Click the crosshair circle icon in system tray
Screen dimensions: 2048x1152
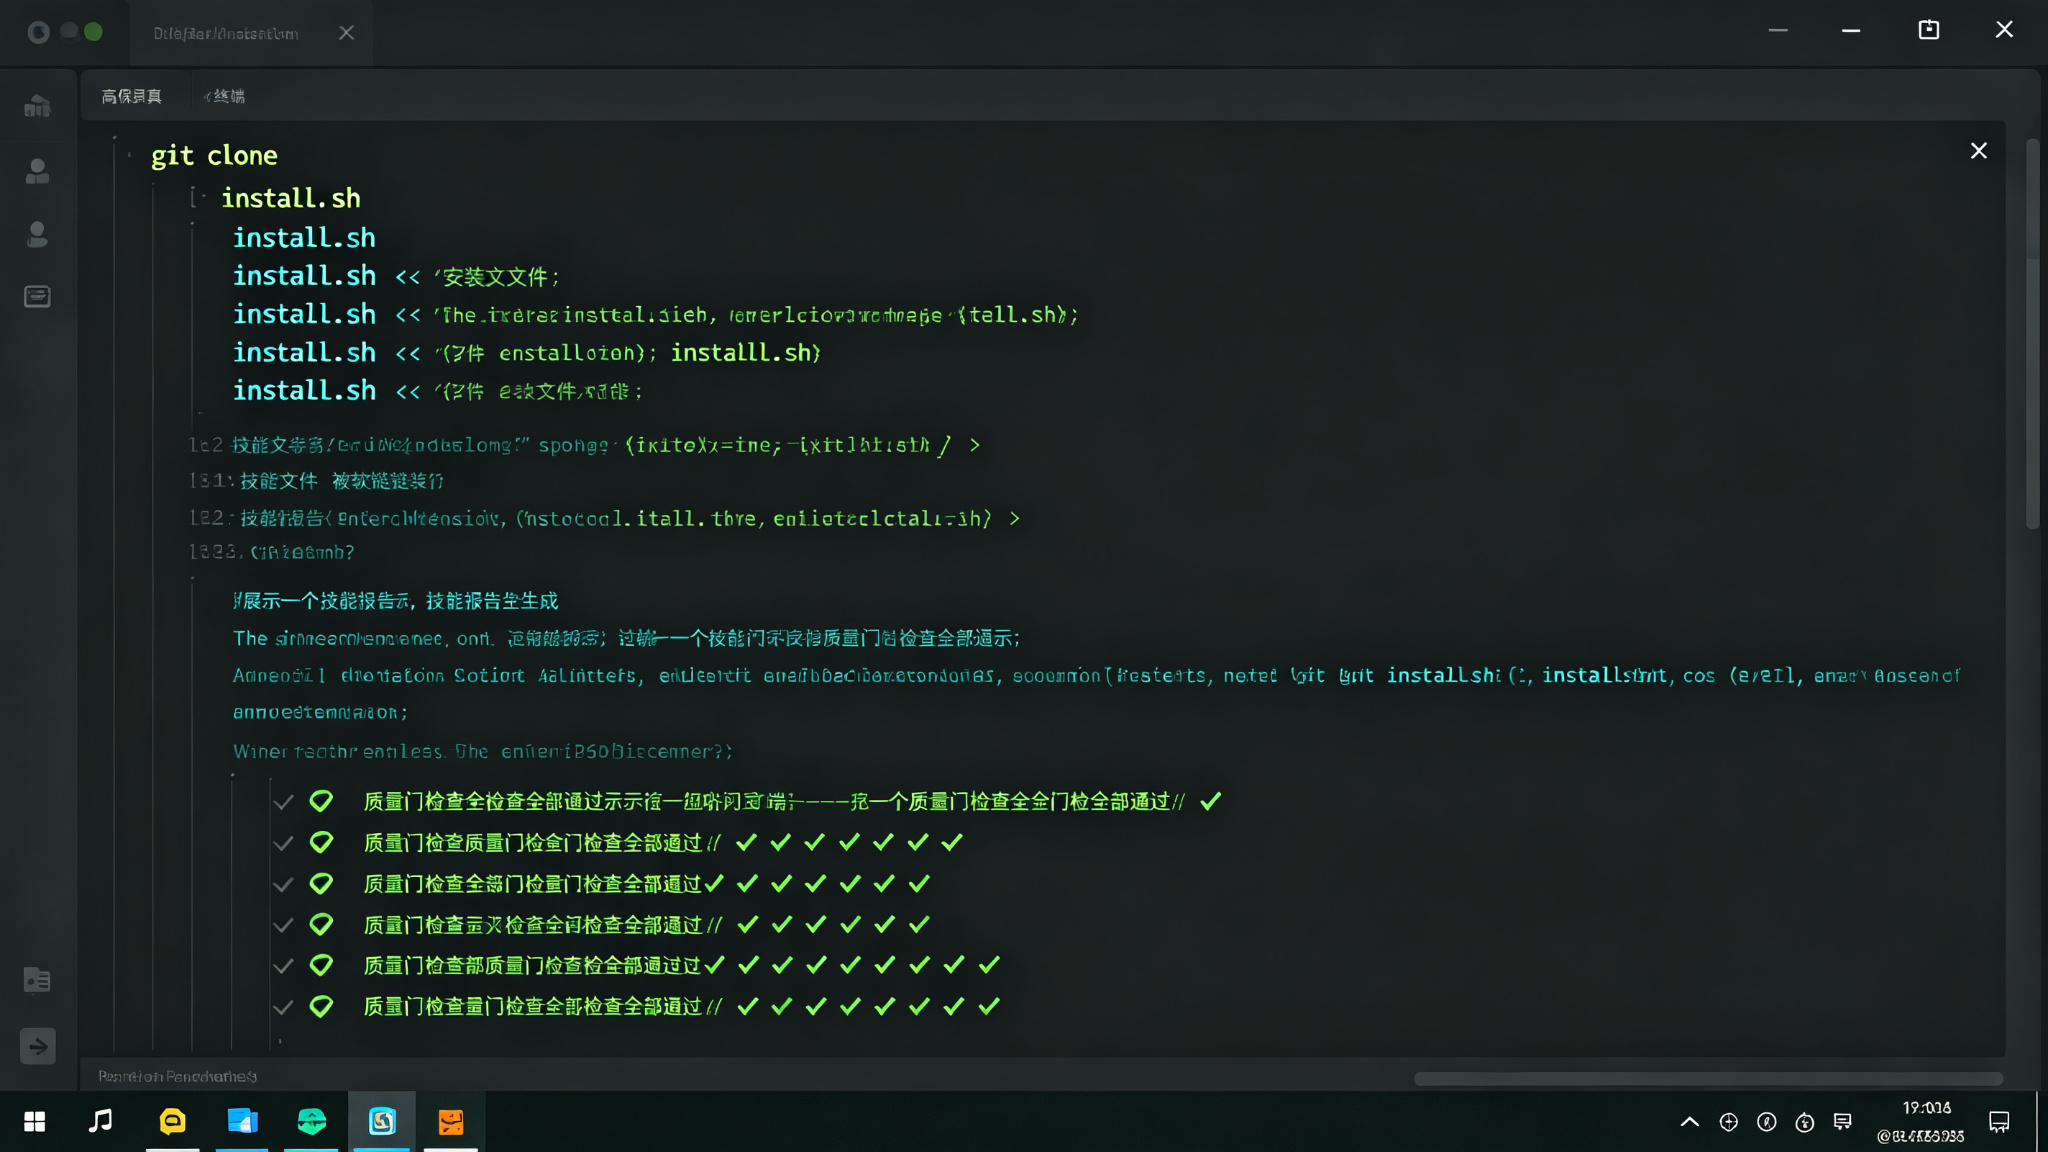pos(1728,1122)
